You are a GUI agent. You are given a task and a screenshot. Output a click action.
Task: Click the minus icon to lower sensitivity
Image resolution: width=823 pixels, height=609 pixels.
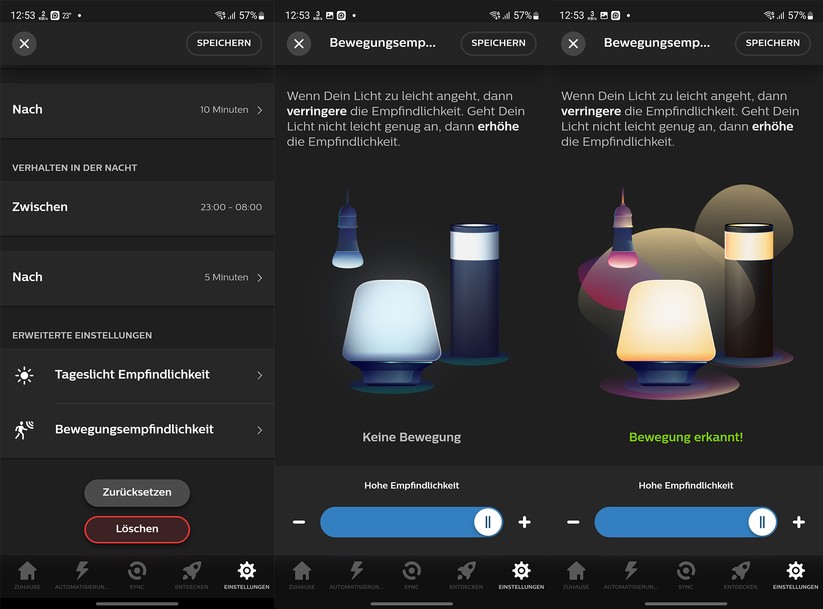(x=298, y=522)
